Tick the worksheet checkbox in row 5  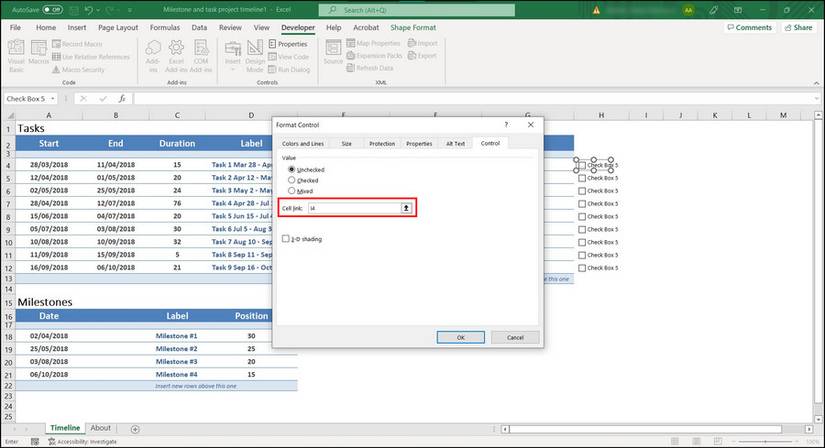coord(582,178)
